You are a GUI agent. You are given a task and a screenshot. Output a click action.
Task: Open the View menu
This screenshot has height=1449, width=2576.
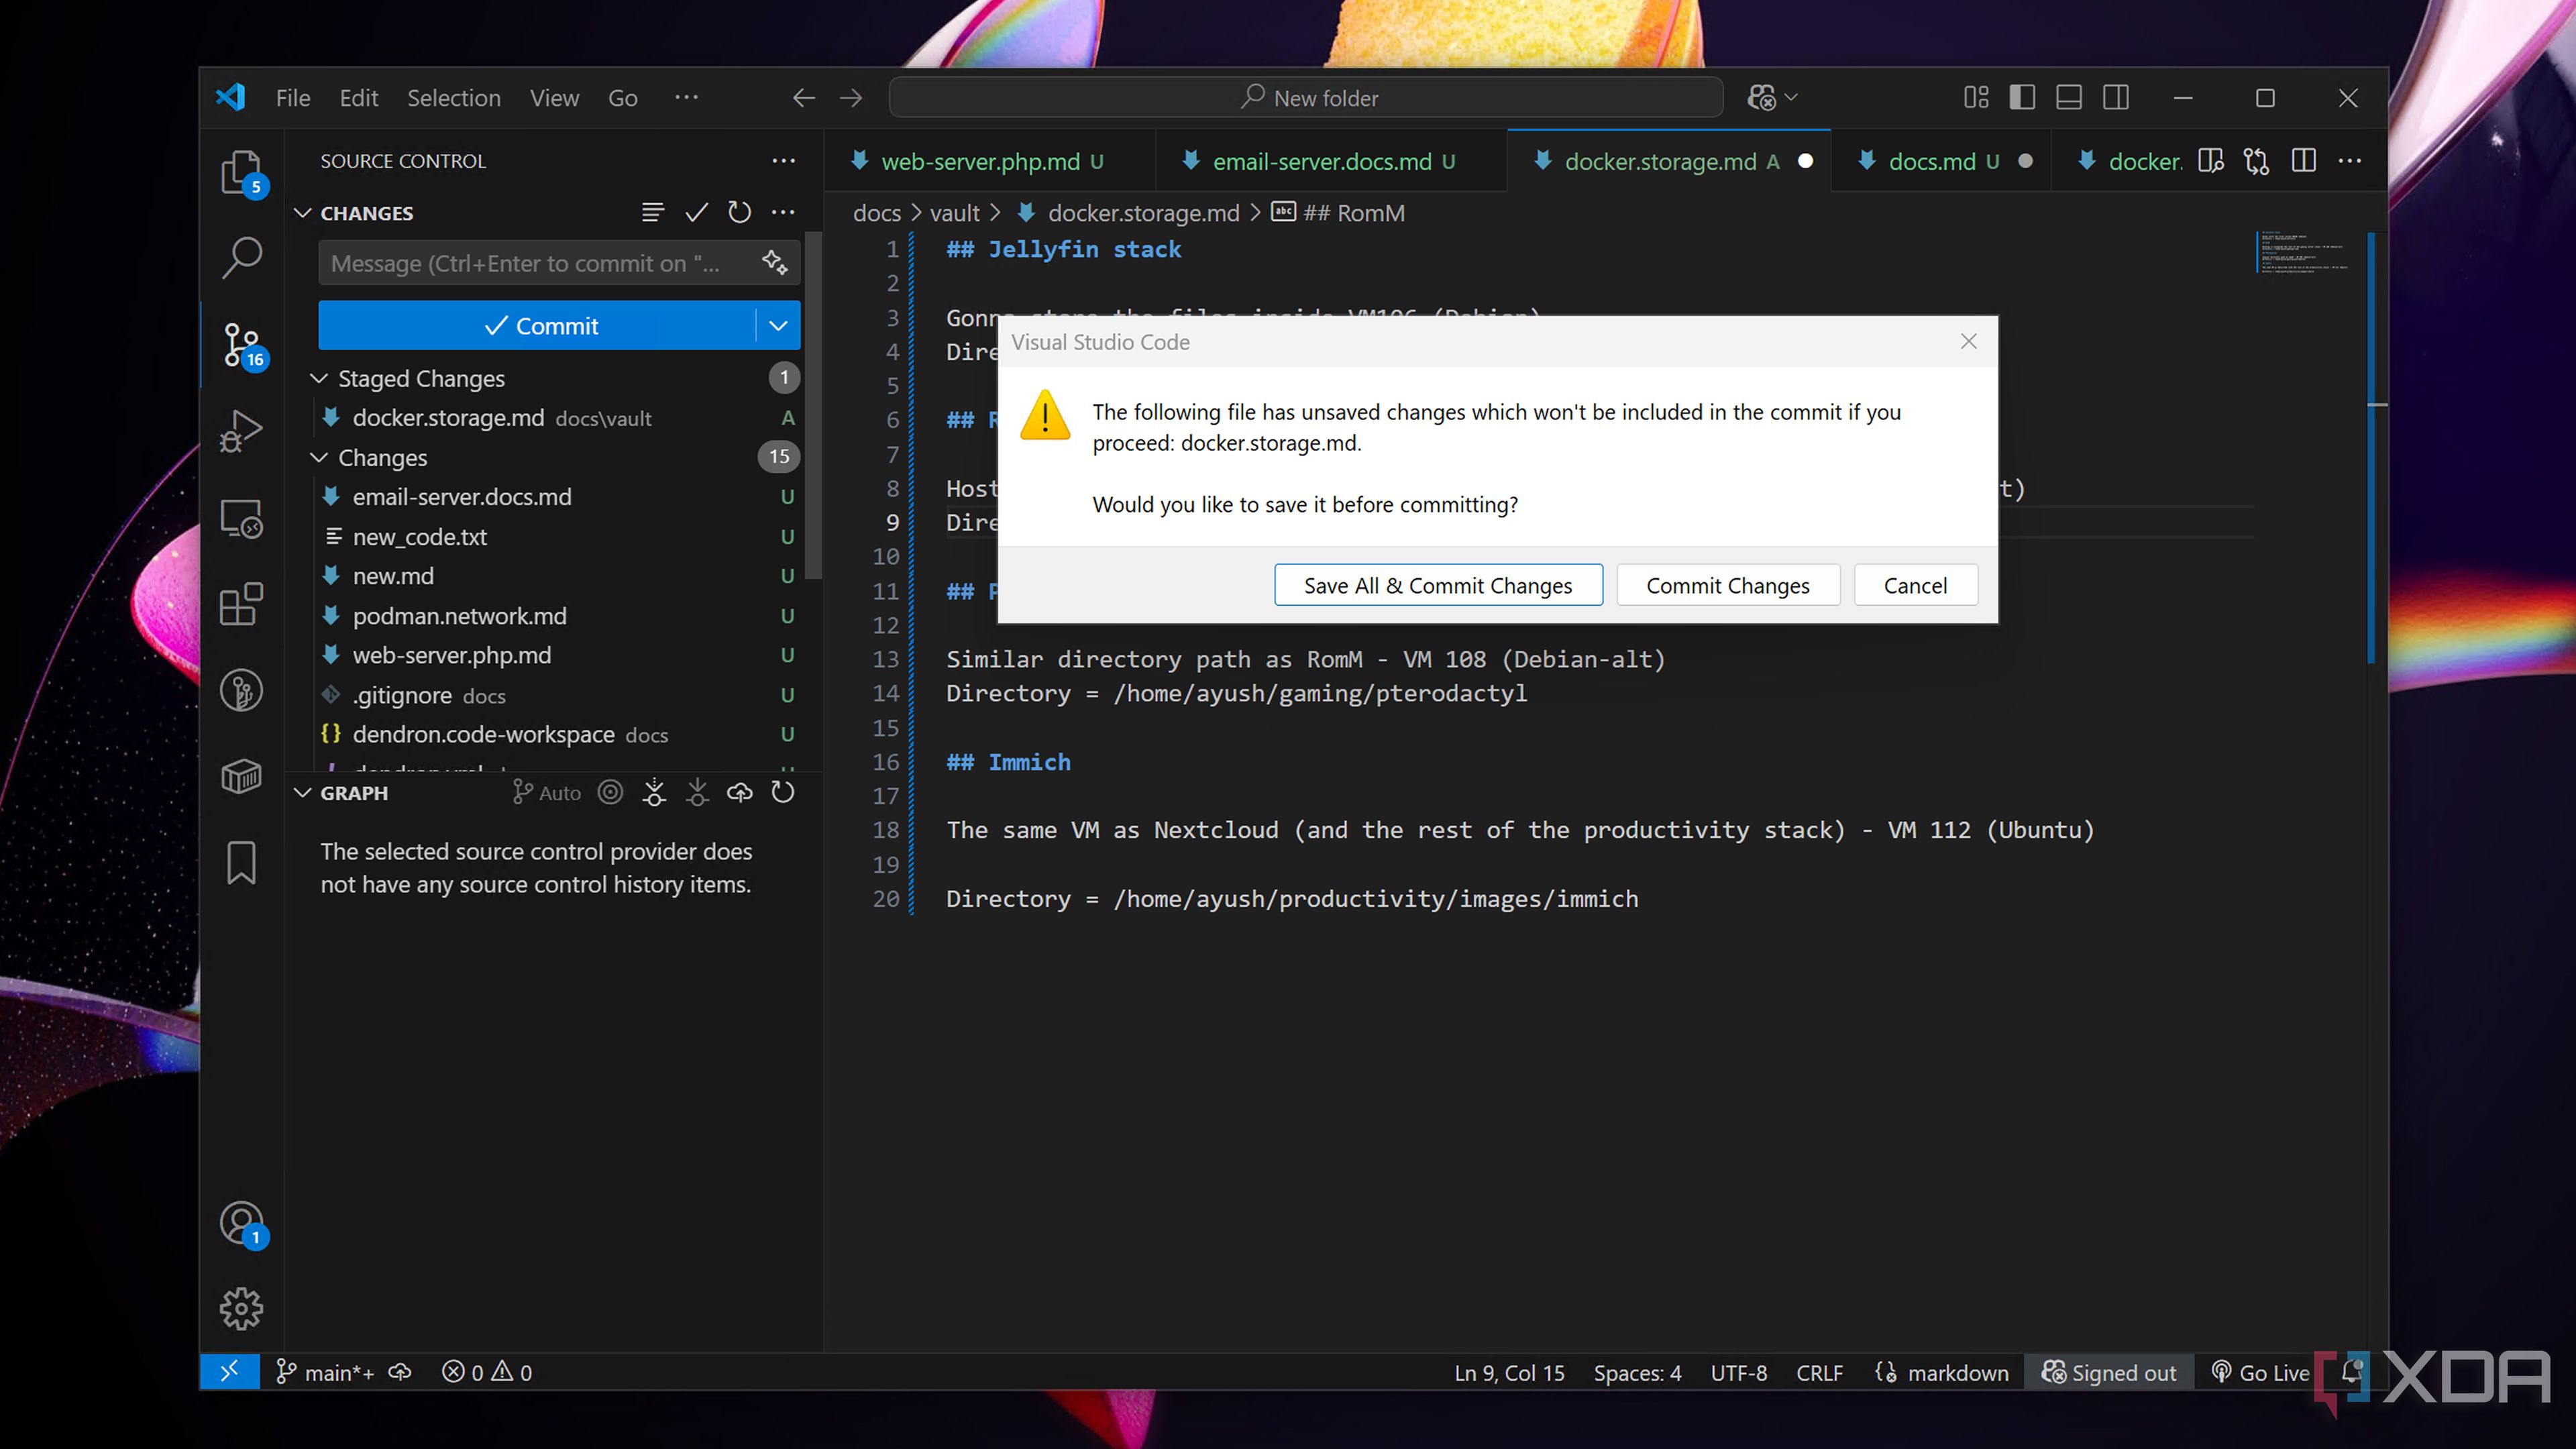pos(554,98)
